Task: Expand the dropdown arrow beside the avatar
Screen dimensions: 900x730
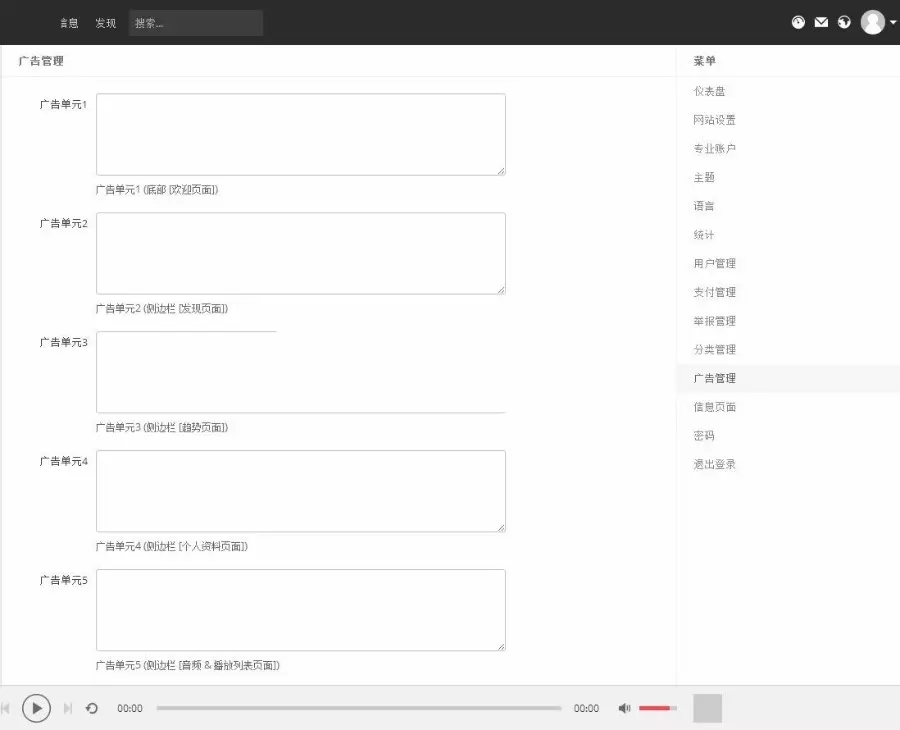Action: click(x=893, y=23)
